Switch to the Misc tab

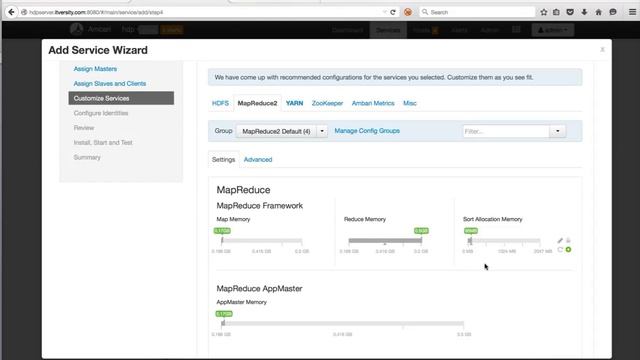[x=410, y=103]
